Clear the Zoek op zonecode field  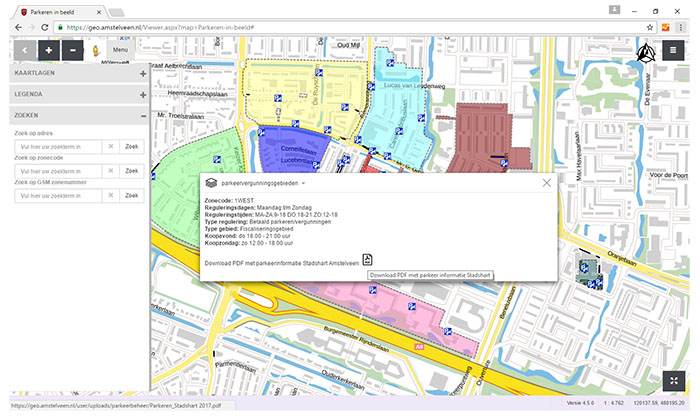[x=111, y=171]
